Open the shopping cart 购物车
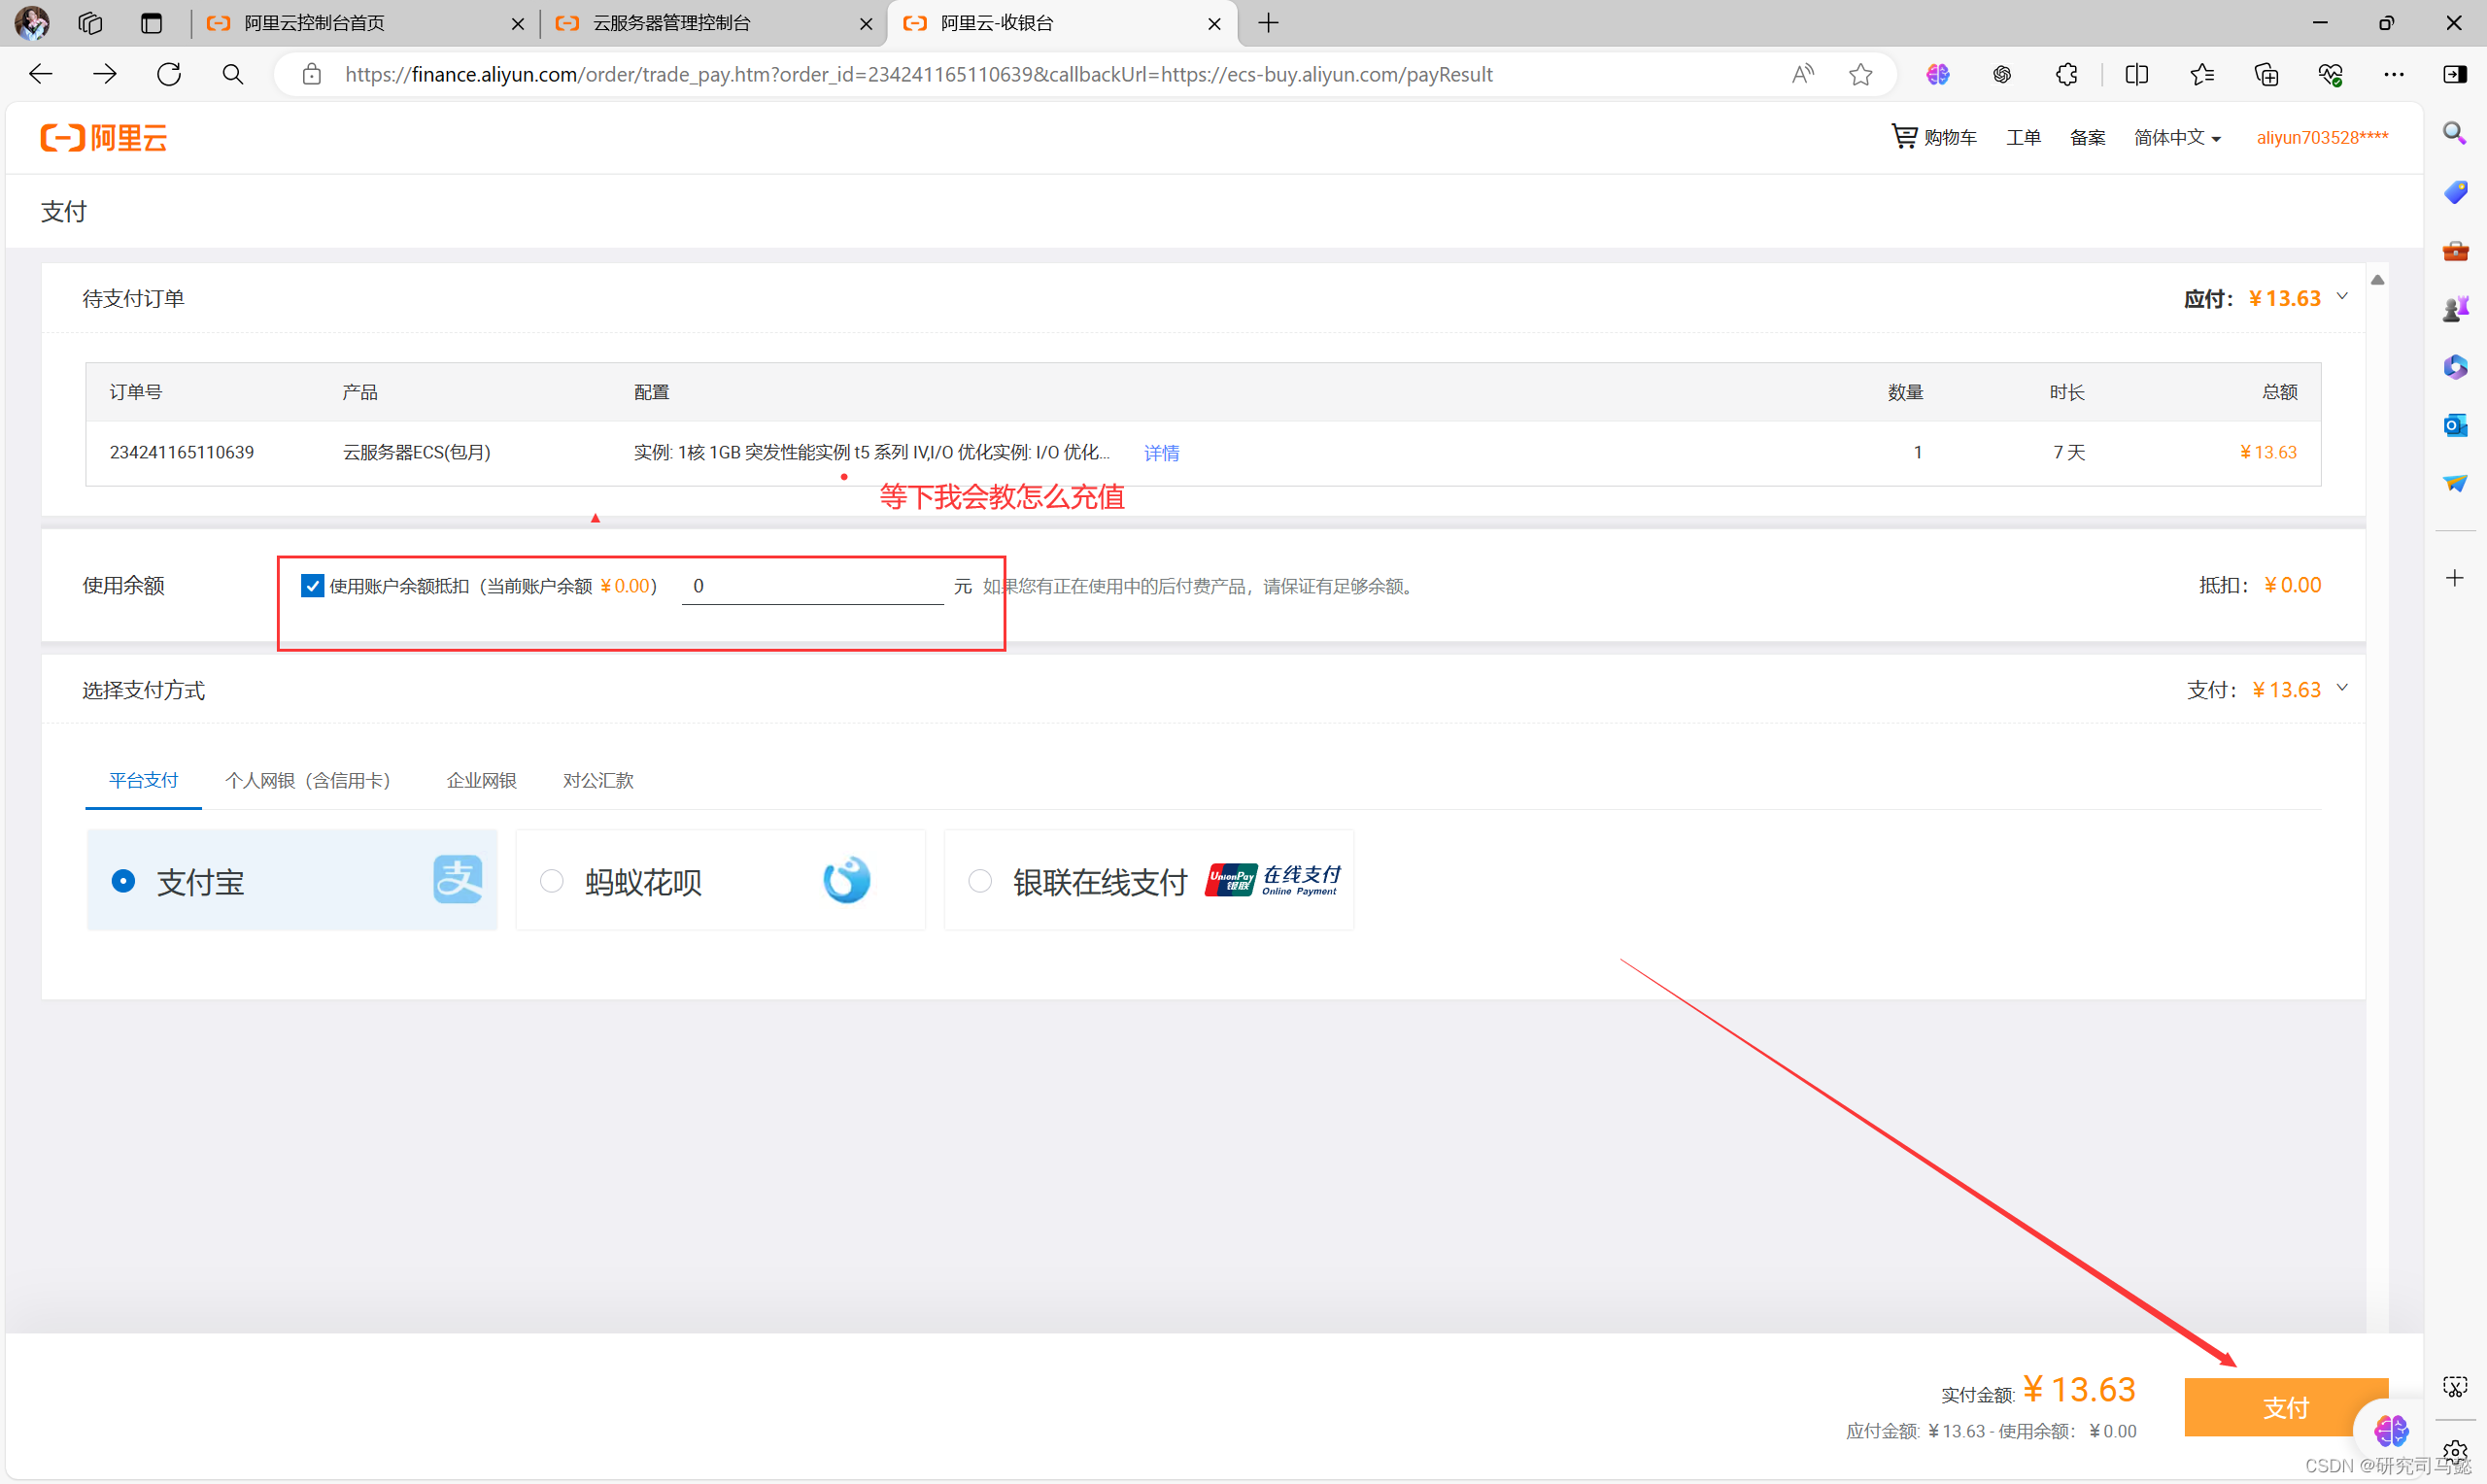Screen dimensions: 2487x1484 pos(1934,137)
